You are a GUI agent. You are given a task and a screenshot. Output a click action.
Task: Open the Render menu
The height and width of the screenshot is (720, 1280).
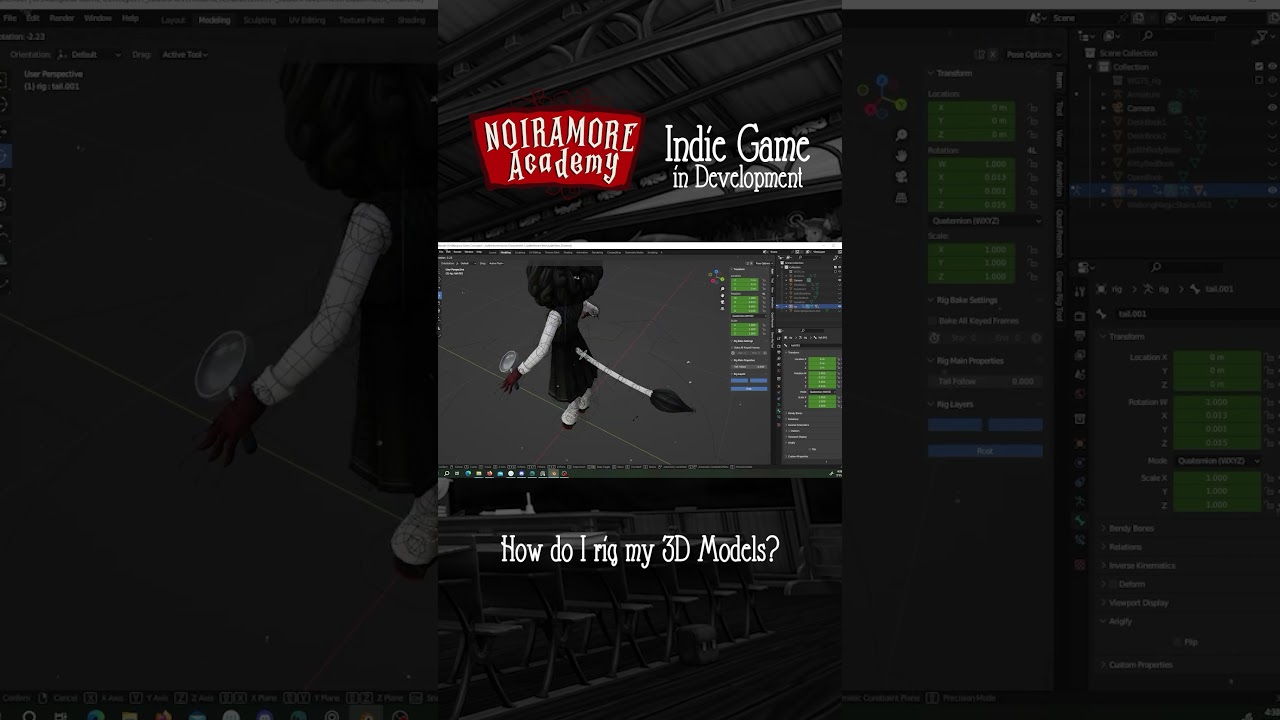(62, 19)
